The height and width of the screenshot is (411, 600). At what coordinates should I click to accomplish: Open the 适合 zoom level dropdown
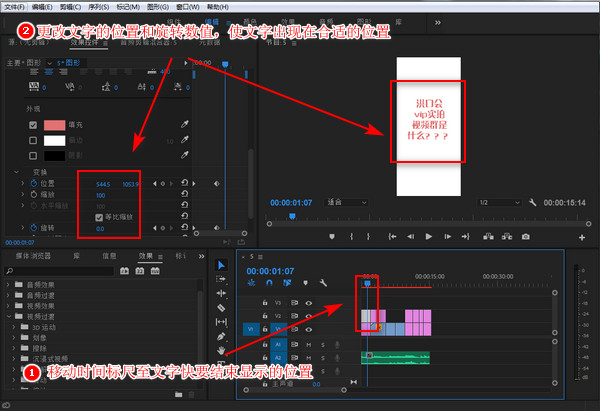pos(347,202)
